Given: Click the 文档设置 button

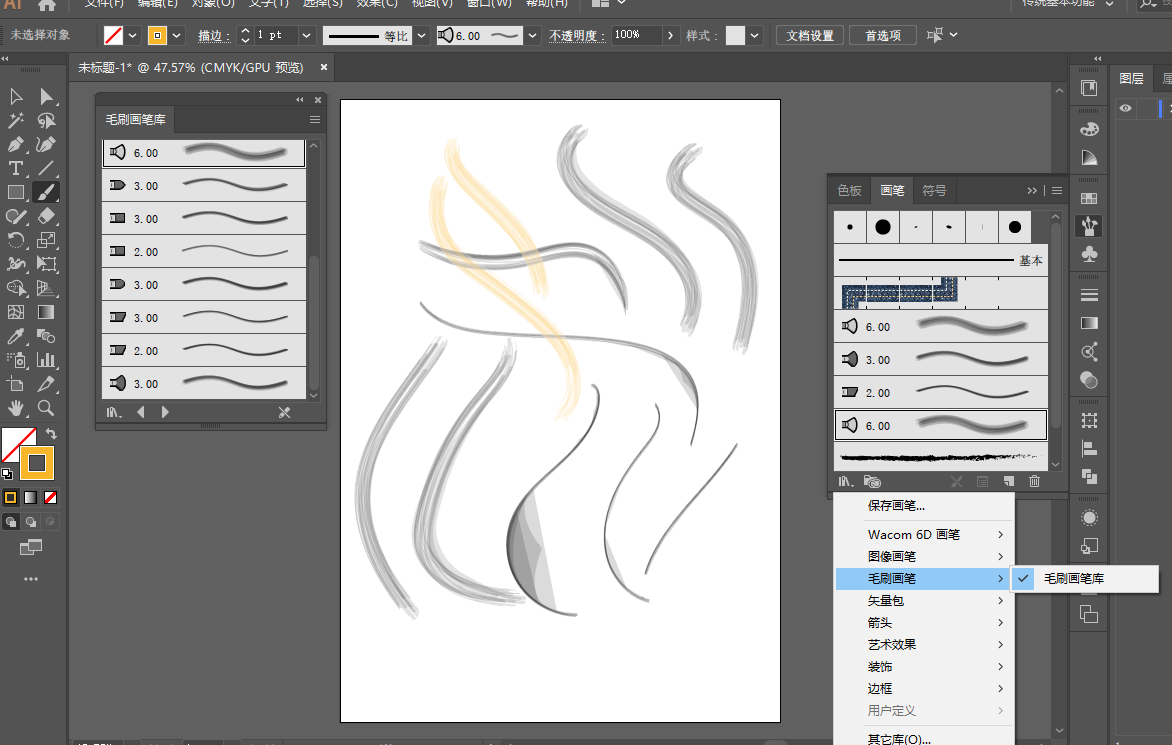Looking at the screenshot, I should tap(809, 36).
